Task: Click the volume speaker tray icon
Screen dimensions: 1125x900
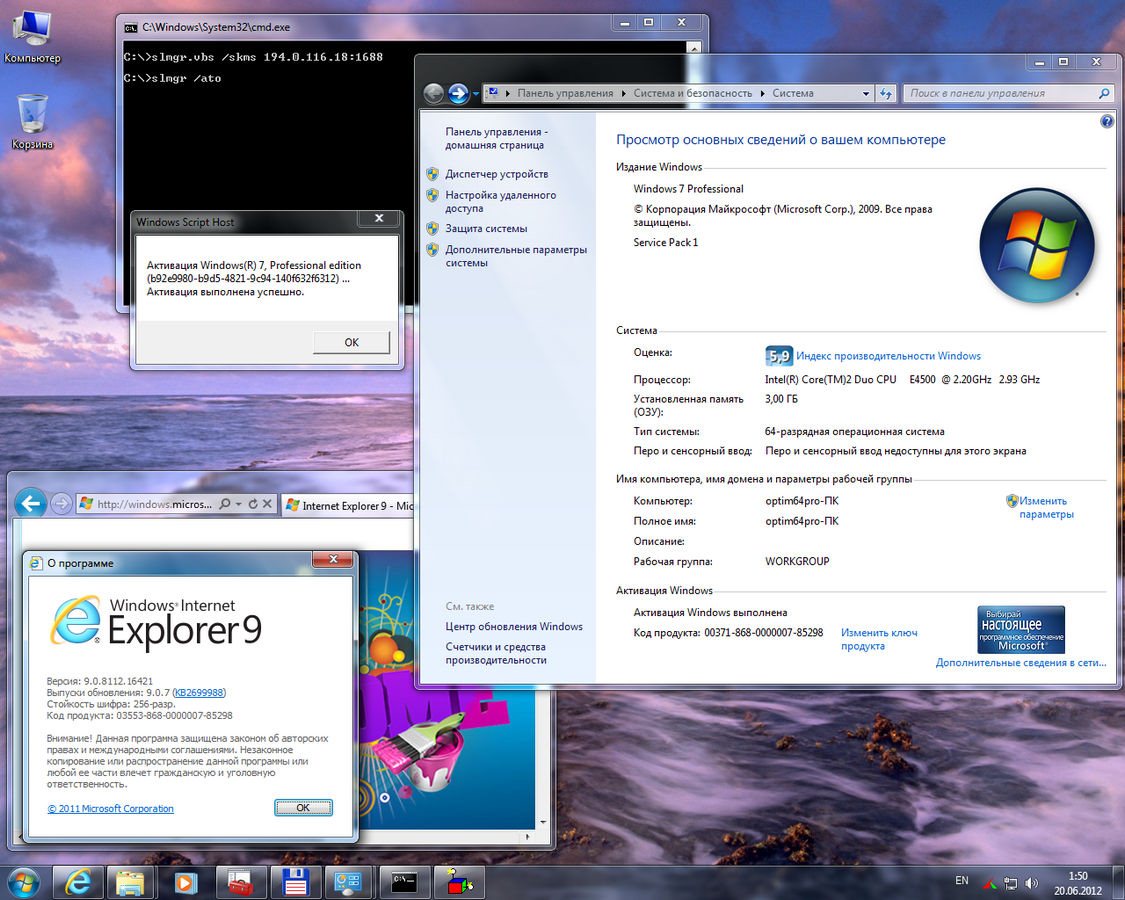Action: 1031,883
